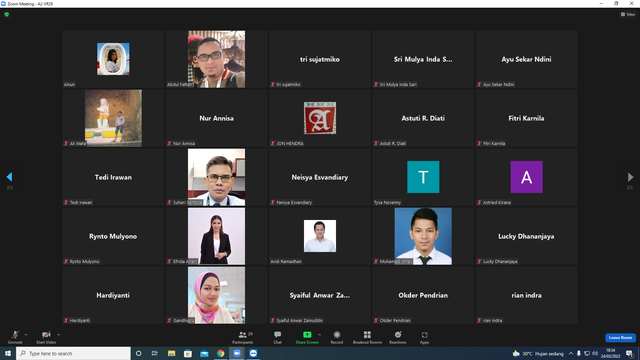
Task: Select the Nur Annisa tile
Action: click(216, 118)
